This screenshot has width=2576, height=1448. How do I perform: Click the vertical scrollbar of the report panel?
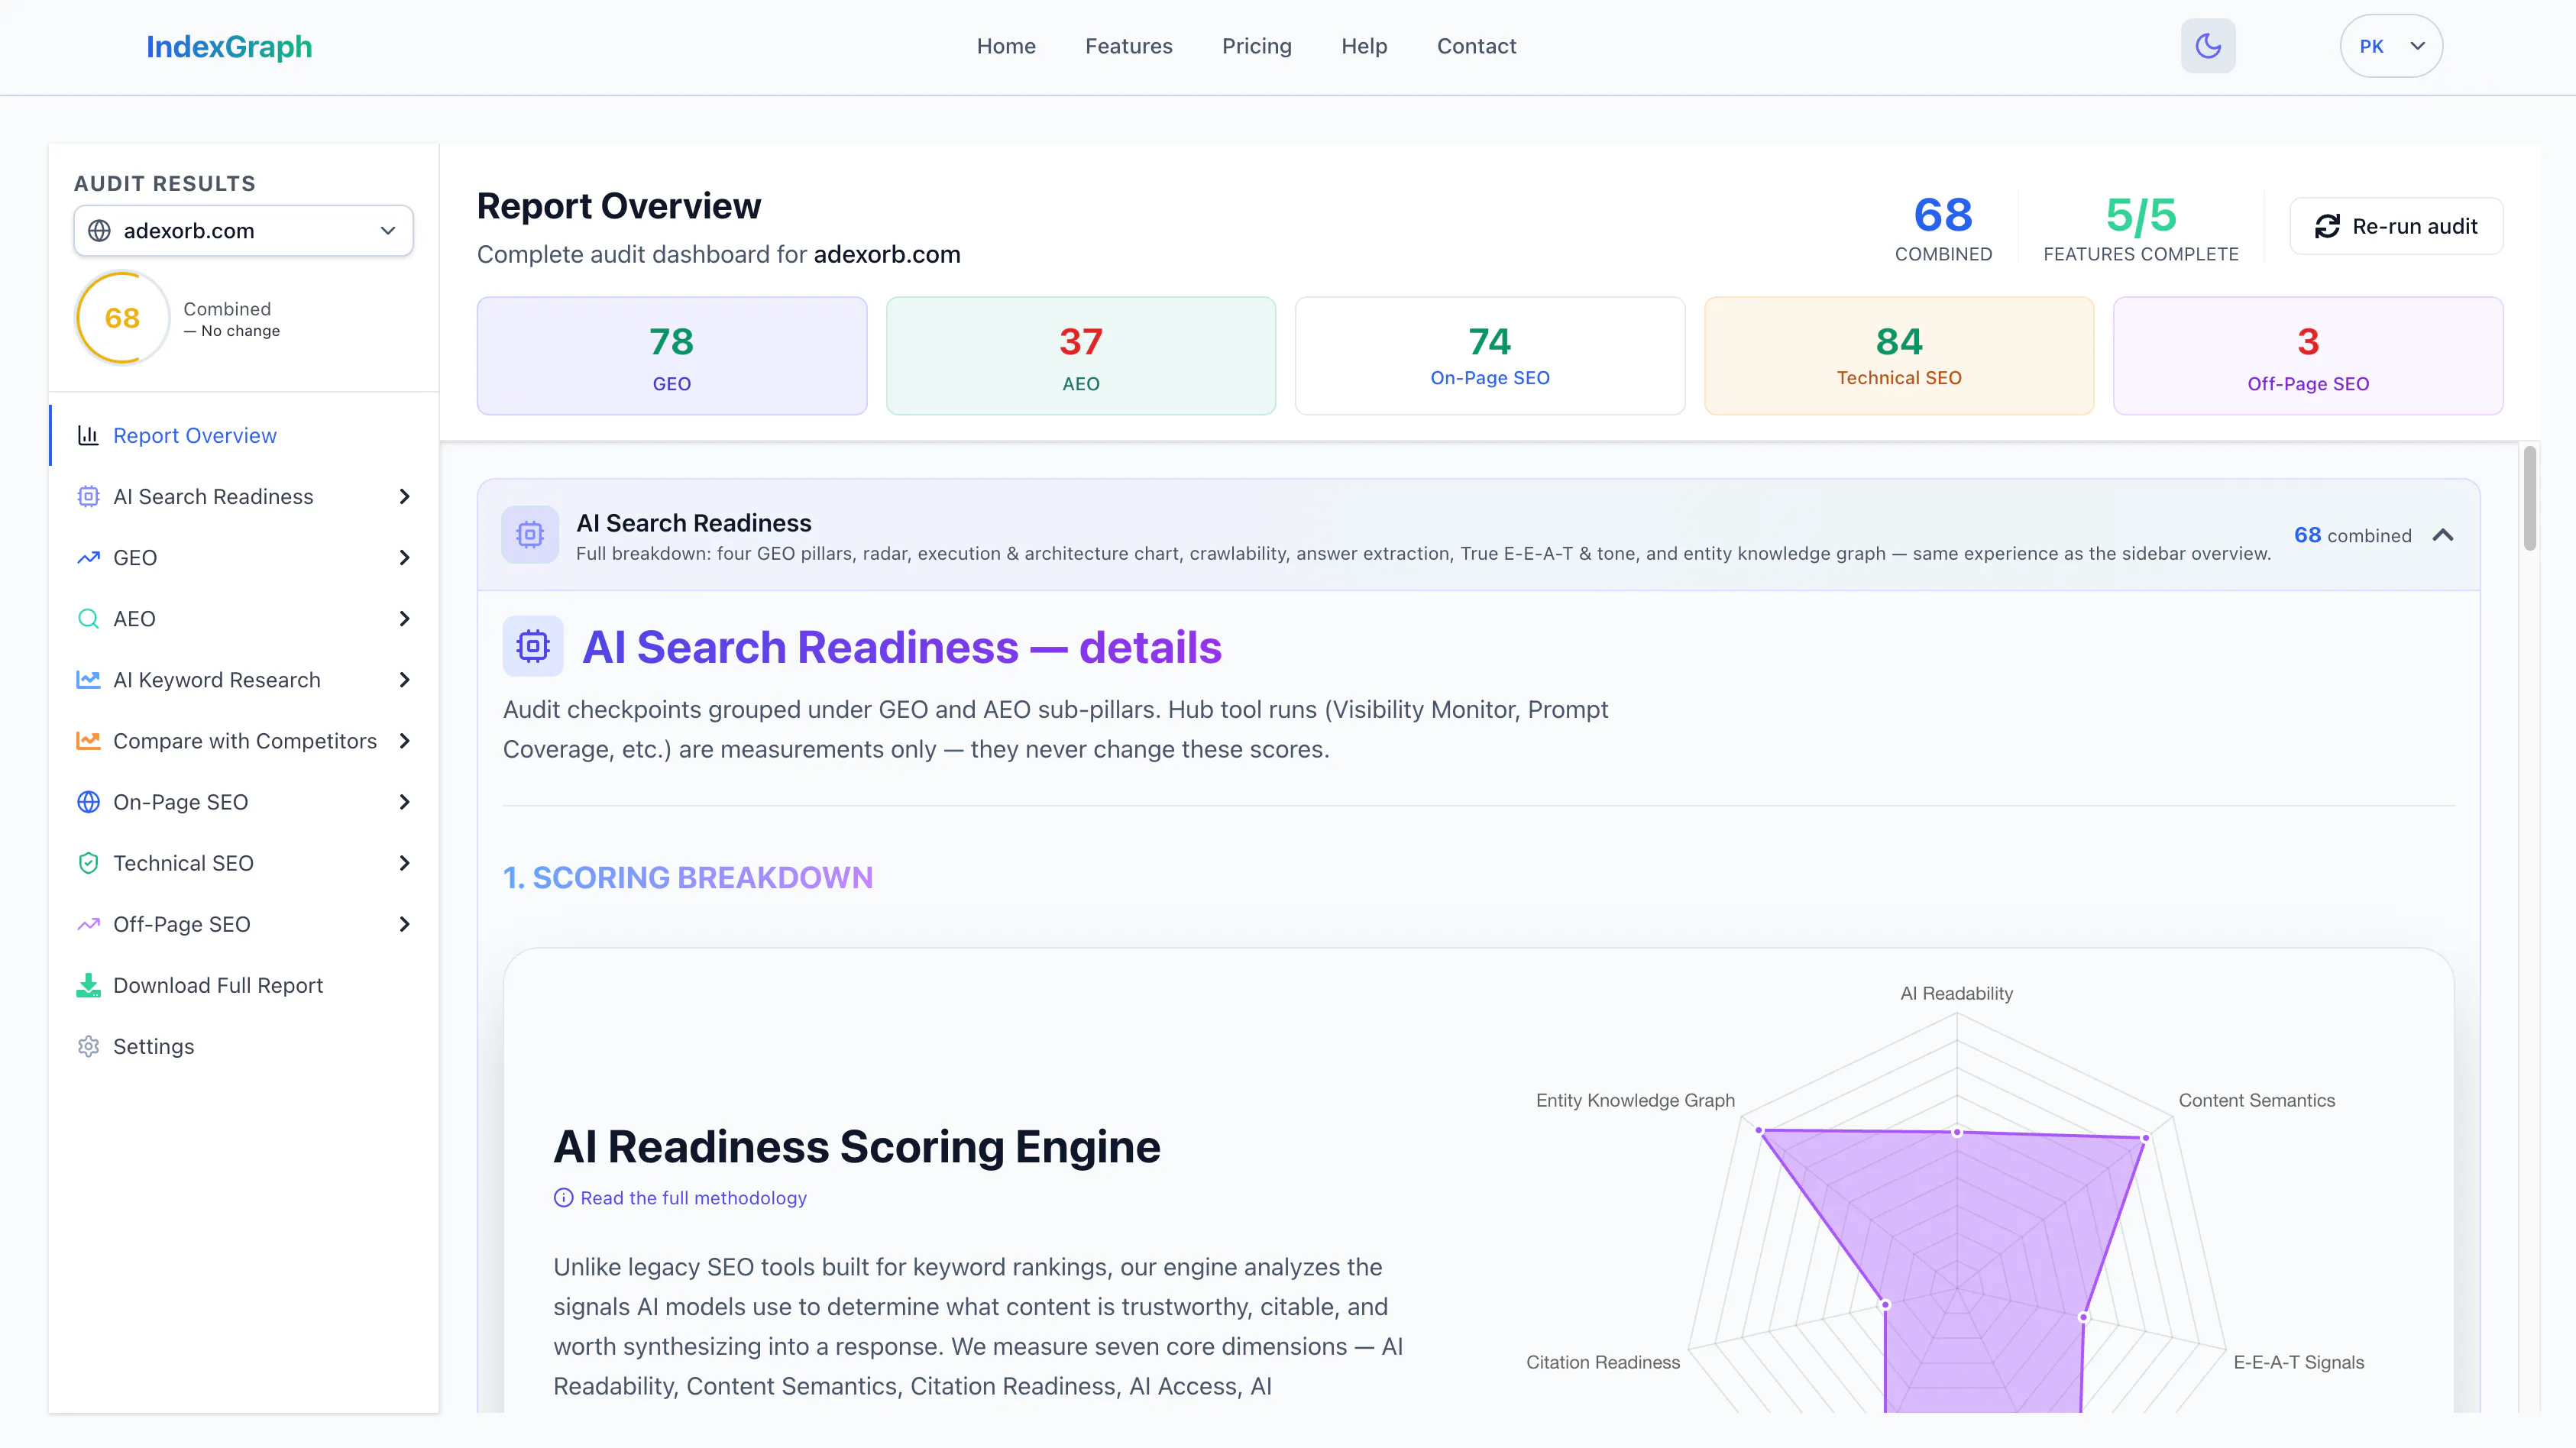tap(2529, 498)
